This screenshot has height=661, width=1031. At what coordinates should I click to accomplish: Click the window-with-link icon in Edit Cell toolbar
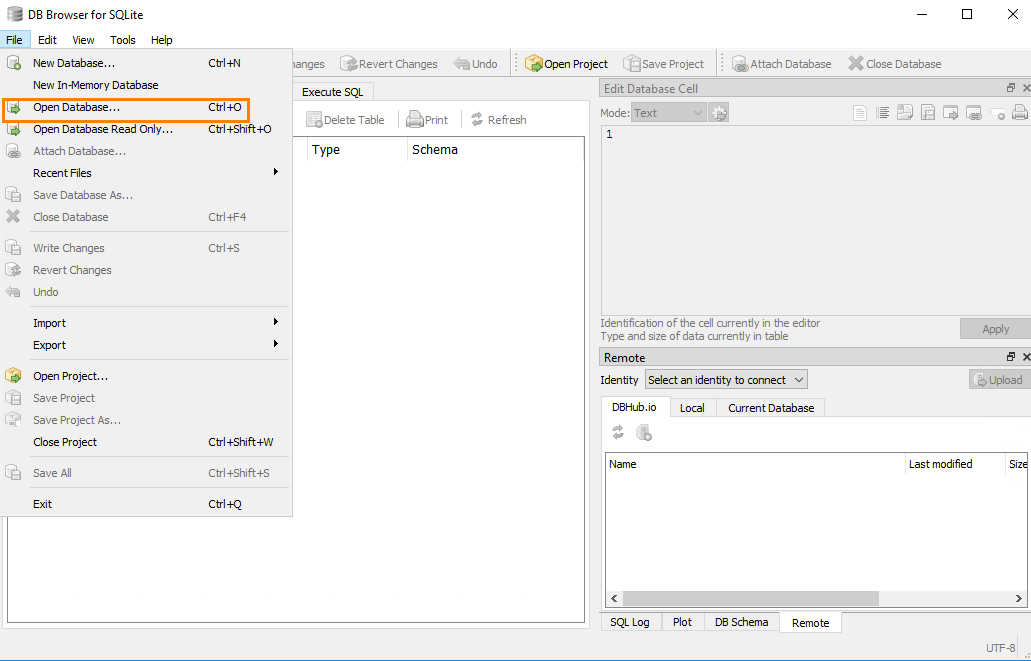coord(974,113)
